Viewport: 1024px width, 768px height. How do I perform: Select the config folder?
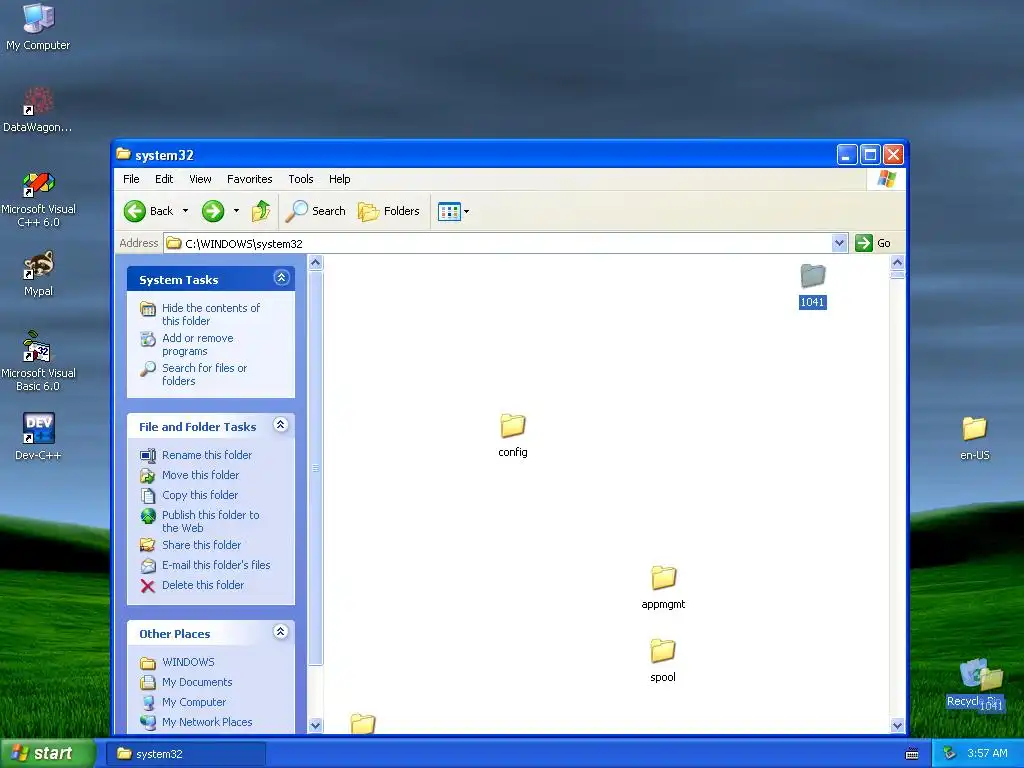(513, 436)
